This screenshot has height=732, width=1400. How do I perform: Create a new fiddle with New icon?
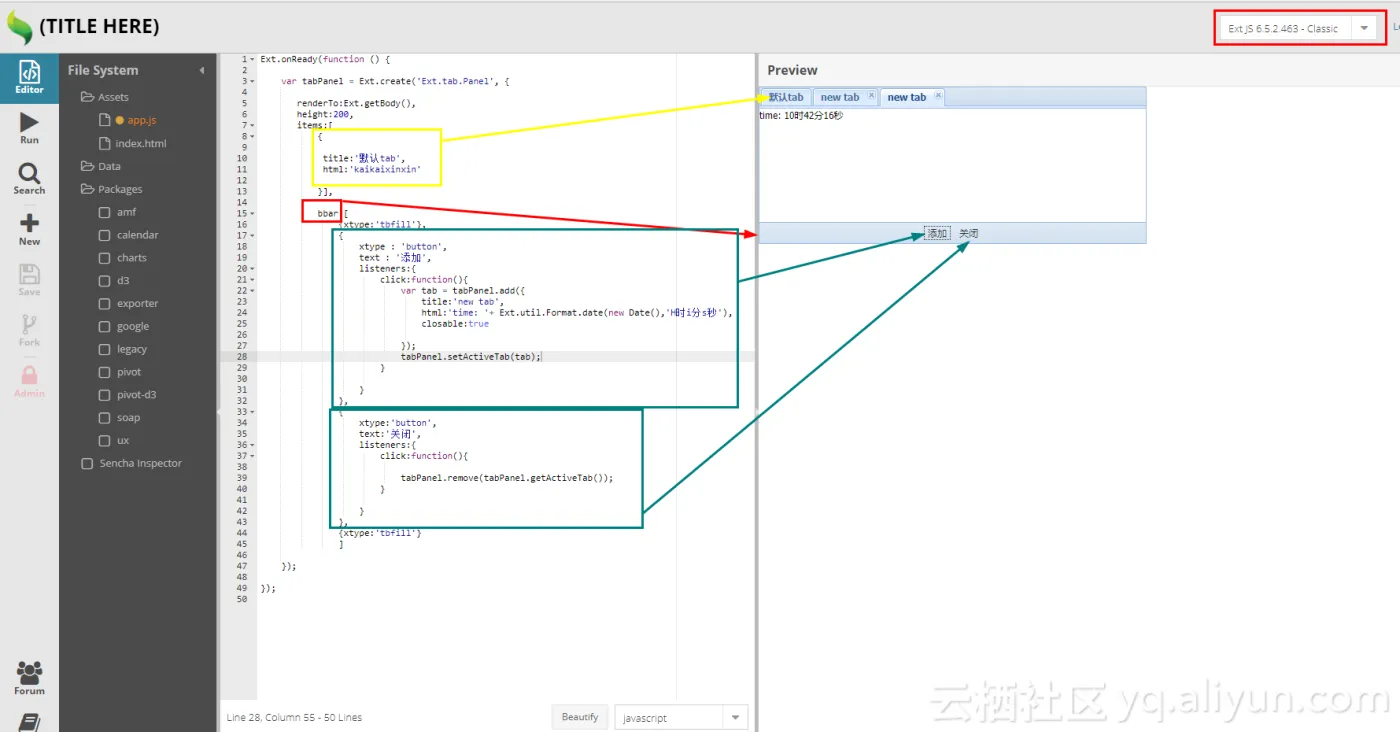pyautogui.click(x=29, y=230)
